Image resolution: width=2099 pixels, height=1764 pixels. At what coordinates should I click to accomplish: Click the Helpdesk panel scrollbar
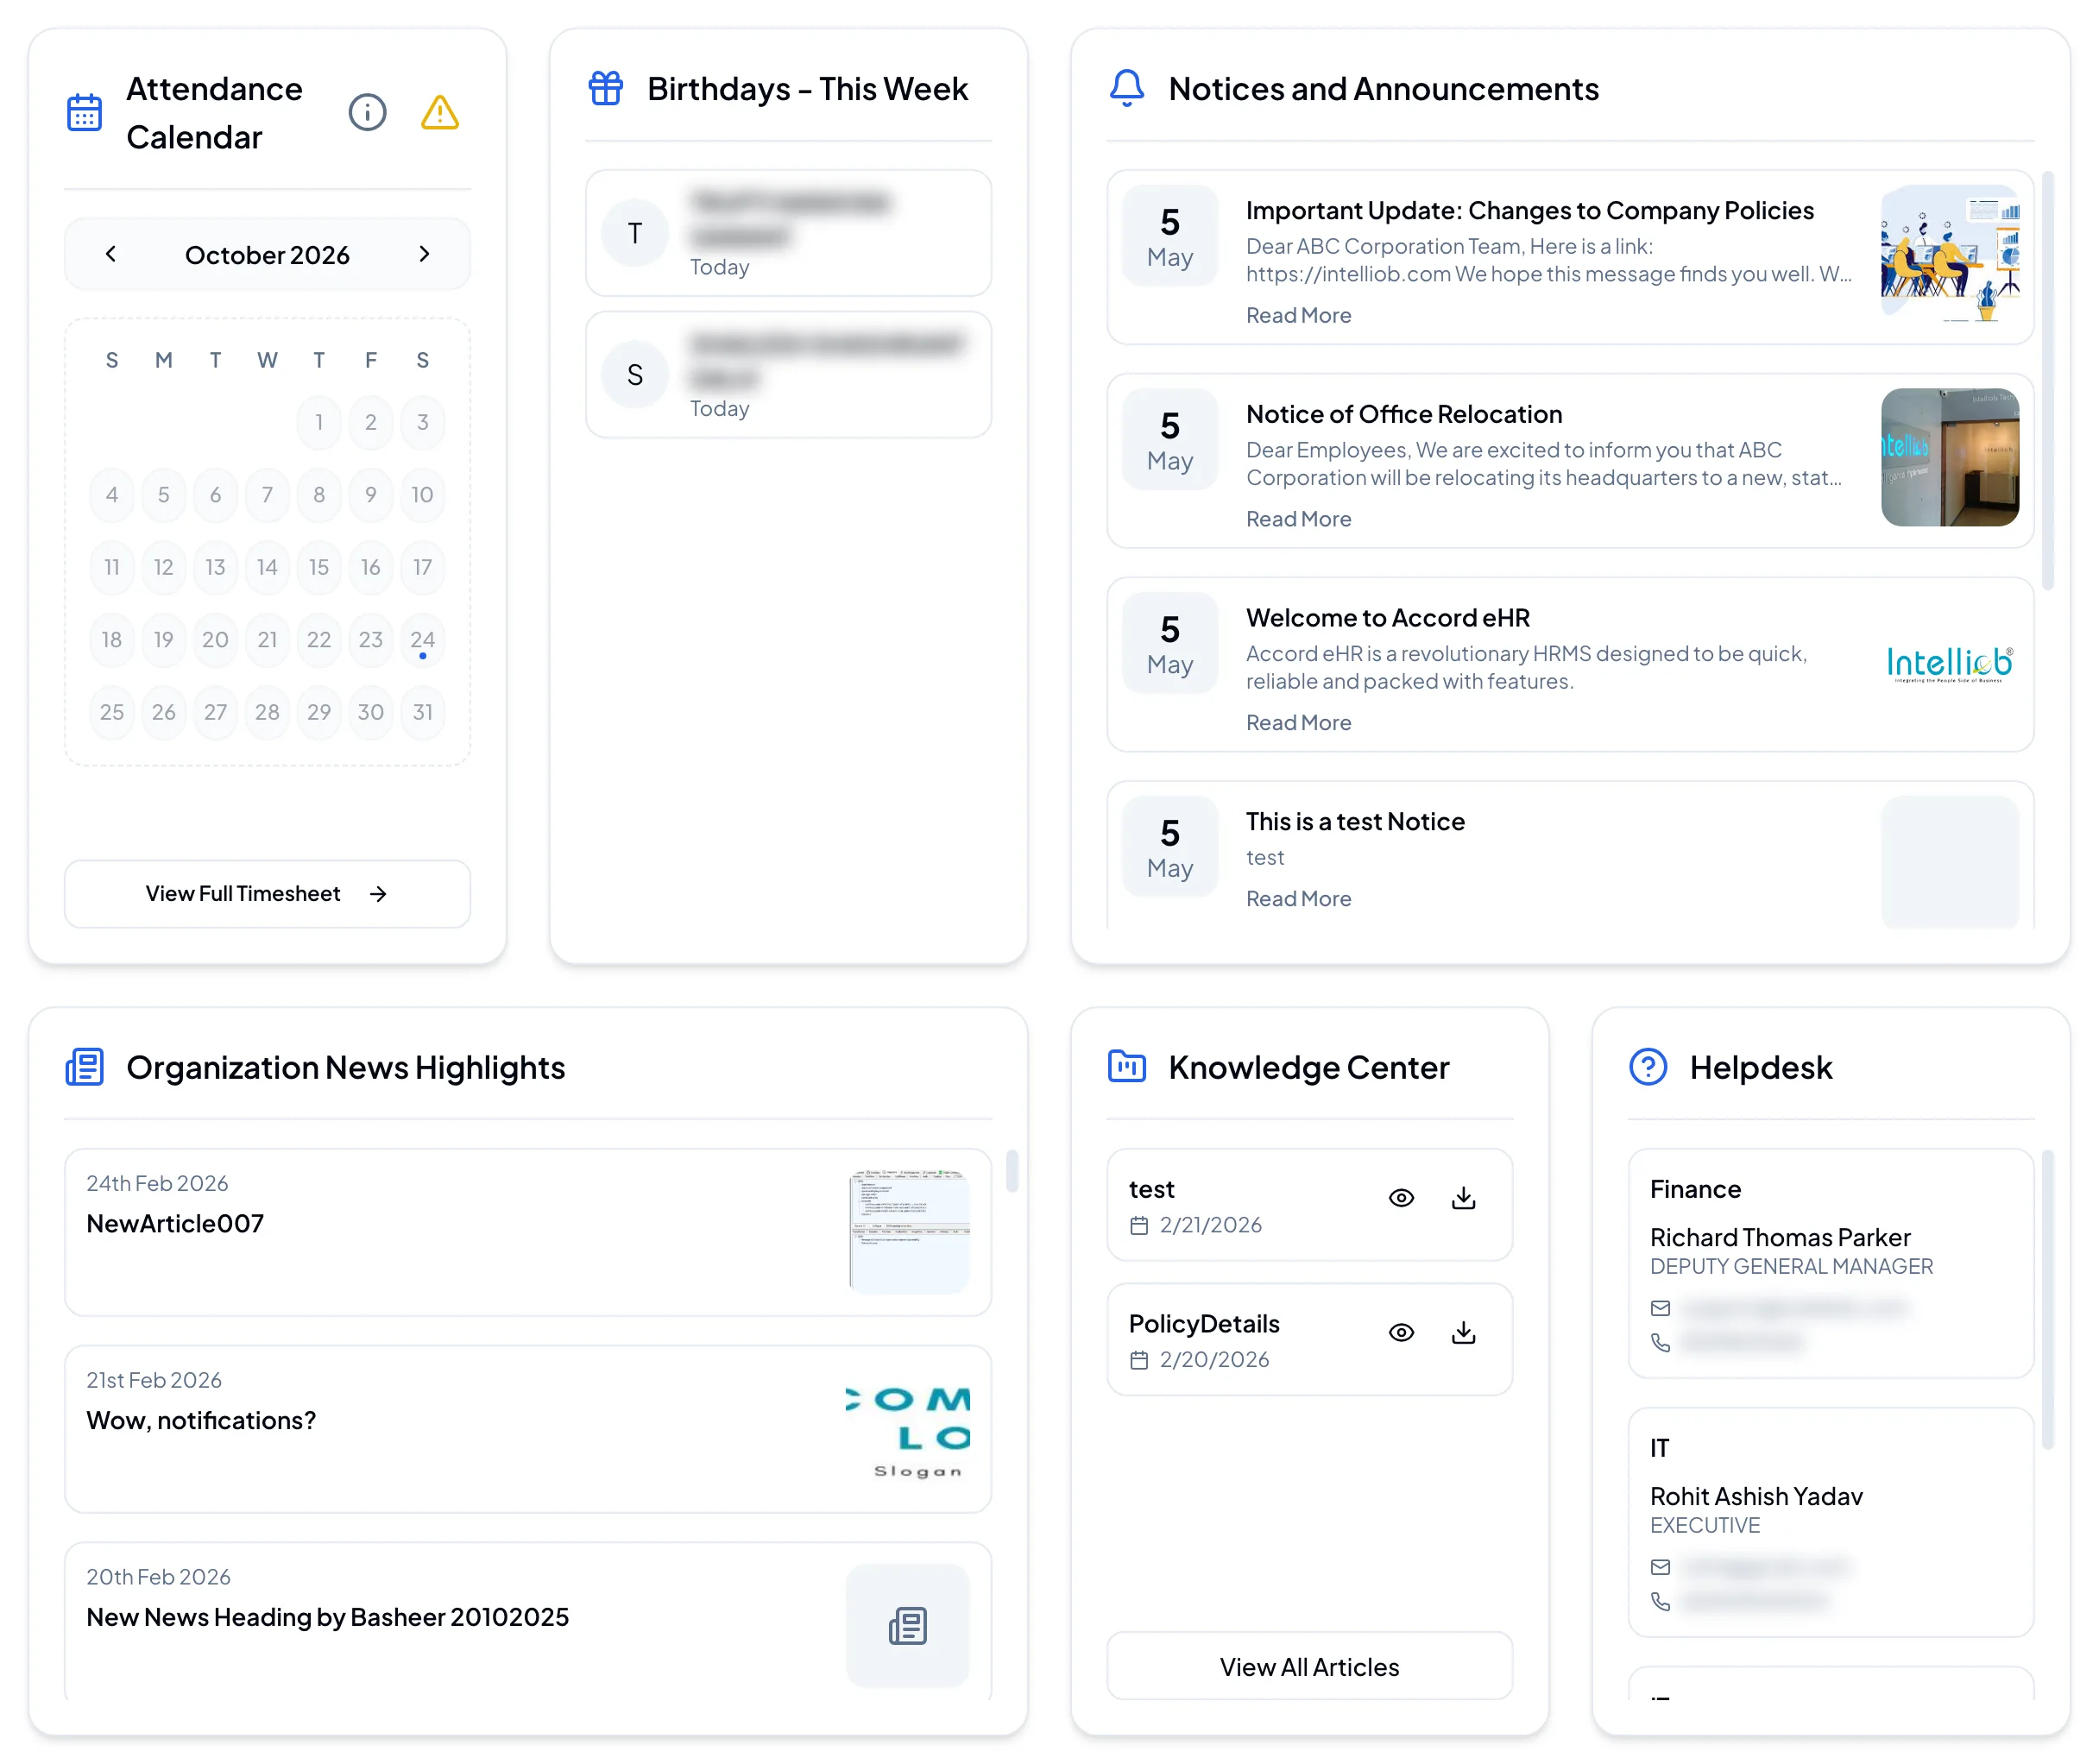click(2048, 1300)
